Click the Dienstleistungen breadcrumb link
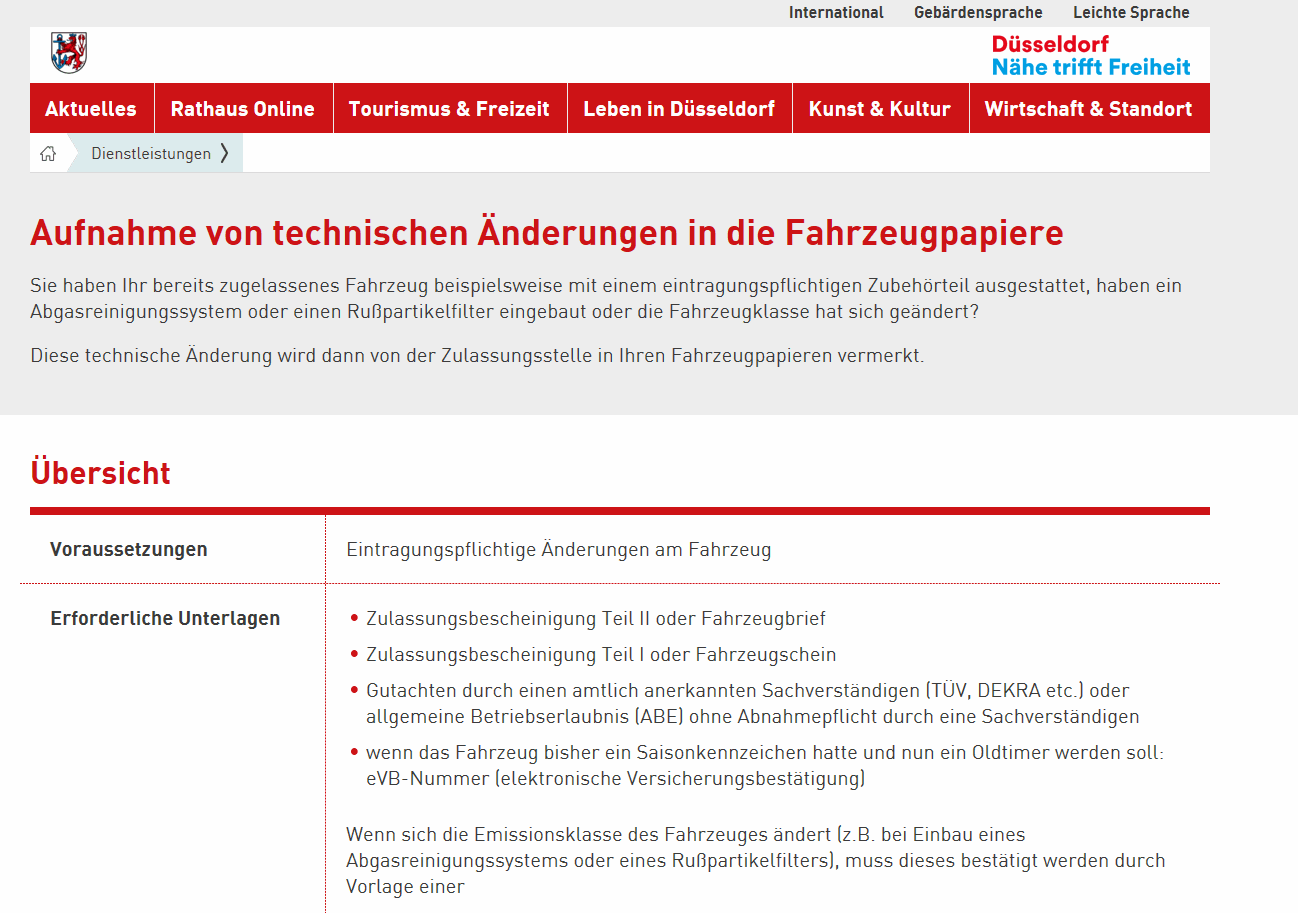Image resolution: width=1298 pixels, height=913 pixels. click(x=151, y=154)
